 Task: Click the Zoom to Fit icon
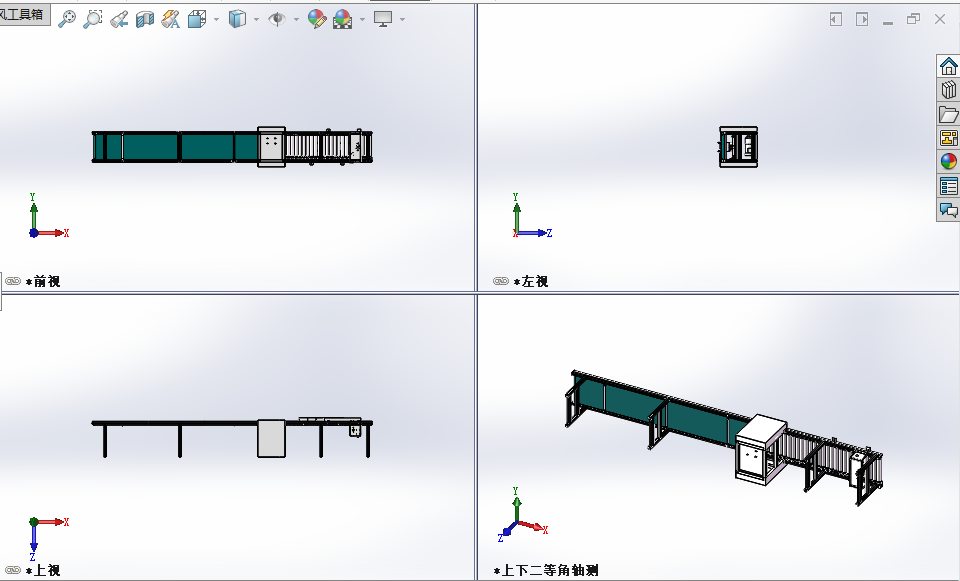tap(67, 19)
